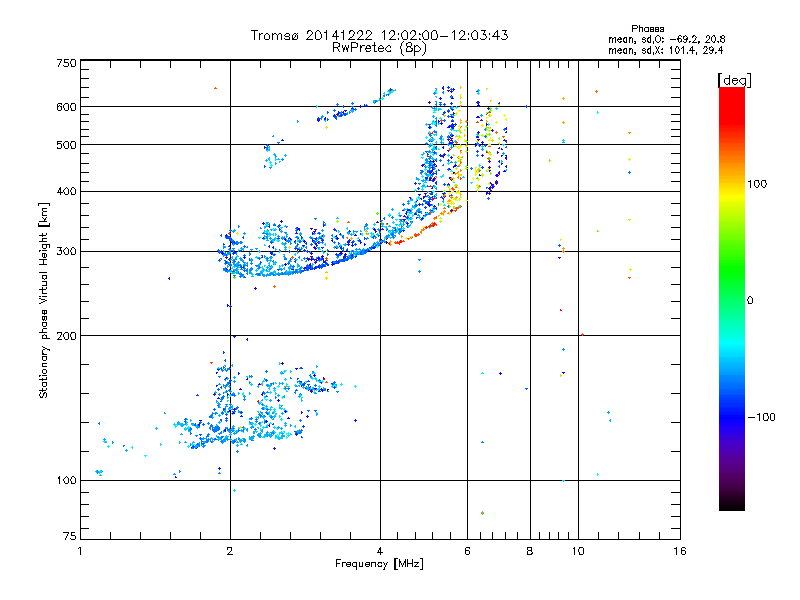Click the 'Phases' header in the statistics block
Screen dimensions: 800x600
pos(647,29)
